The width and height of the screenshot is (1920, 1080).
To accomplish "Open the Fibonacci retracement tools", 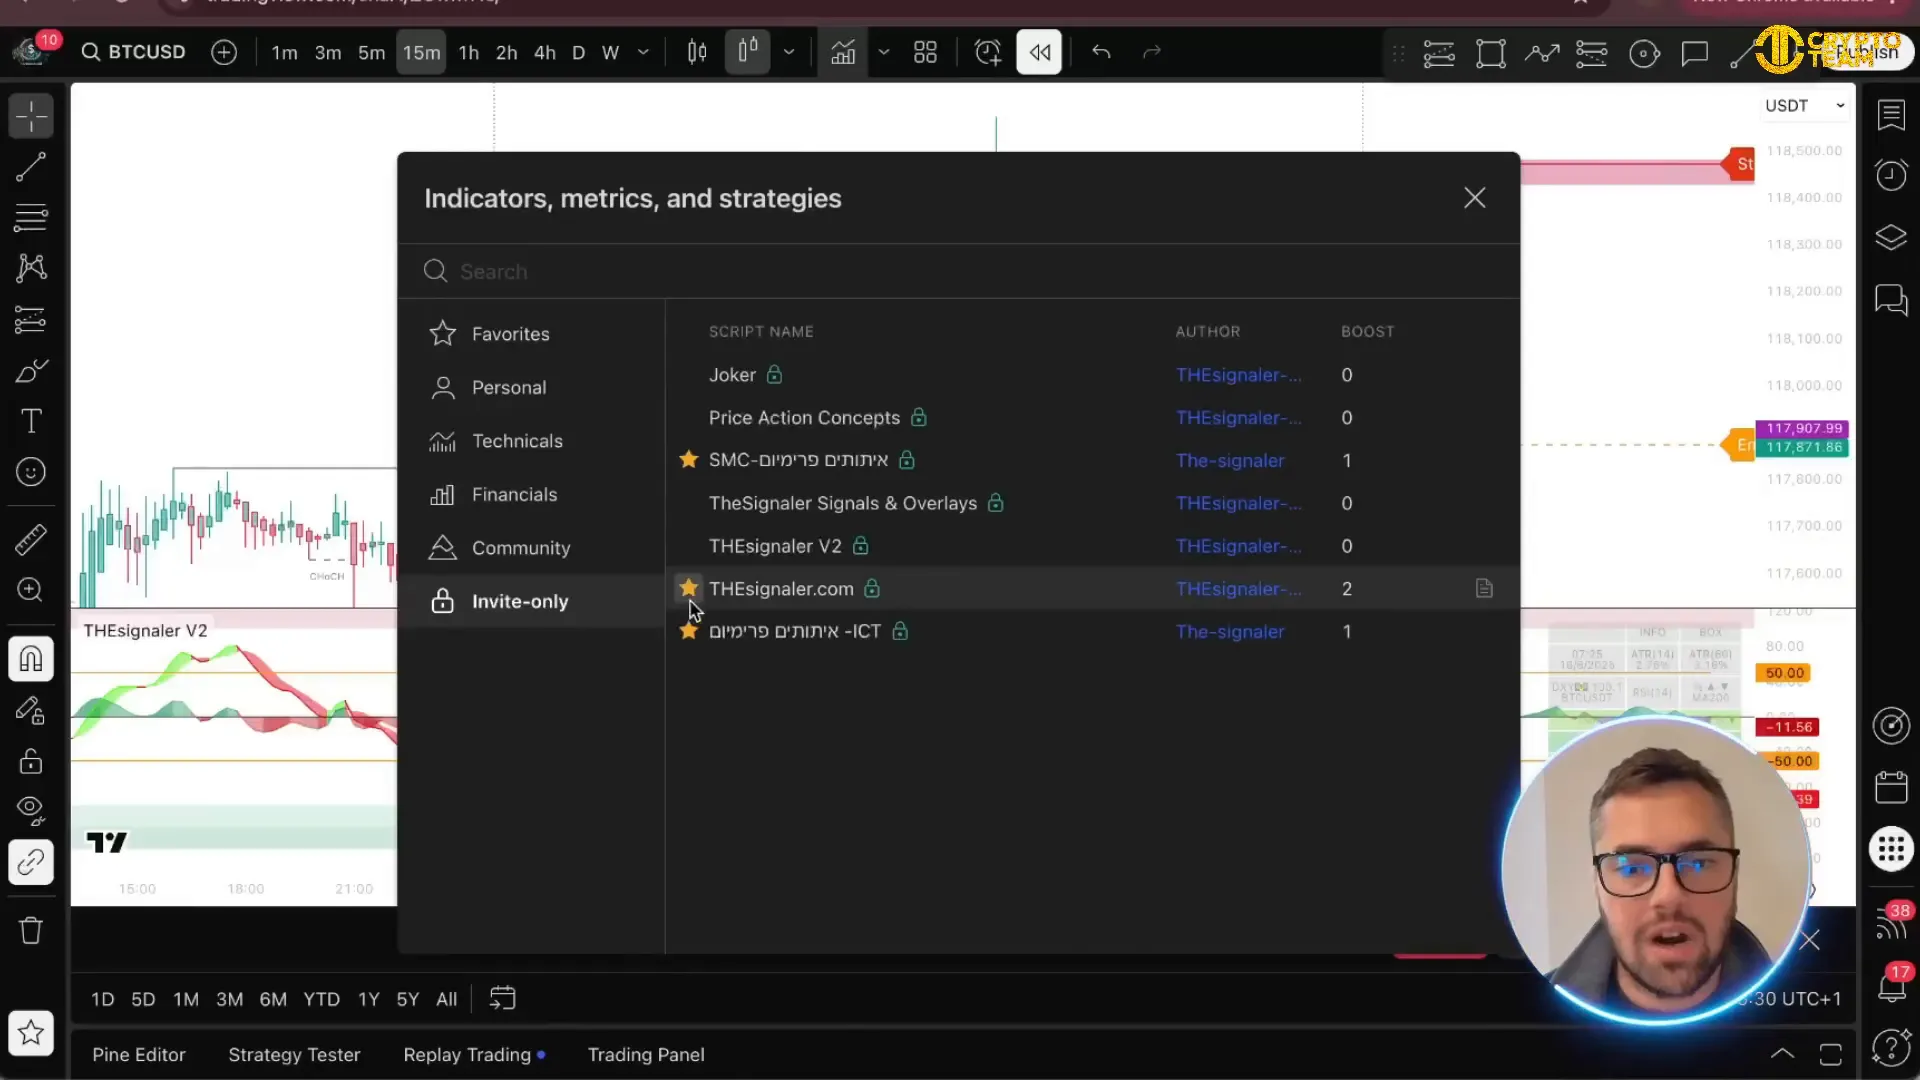I will point(31,217).
